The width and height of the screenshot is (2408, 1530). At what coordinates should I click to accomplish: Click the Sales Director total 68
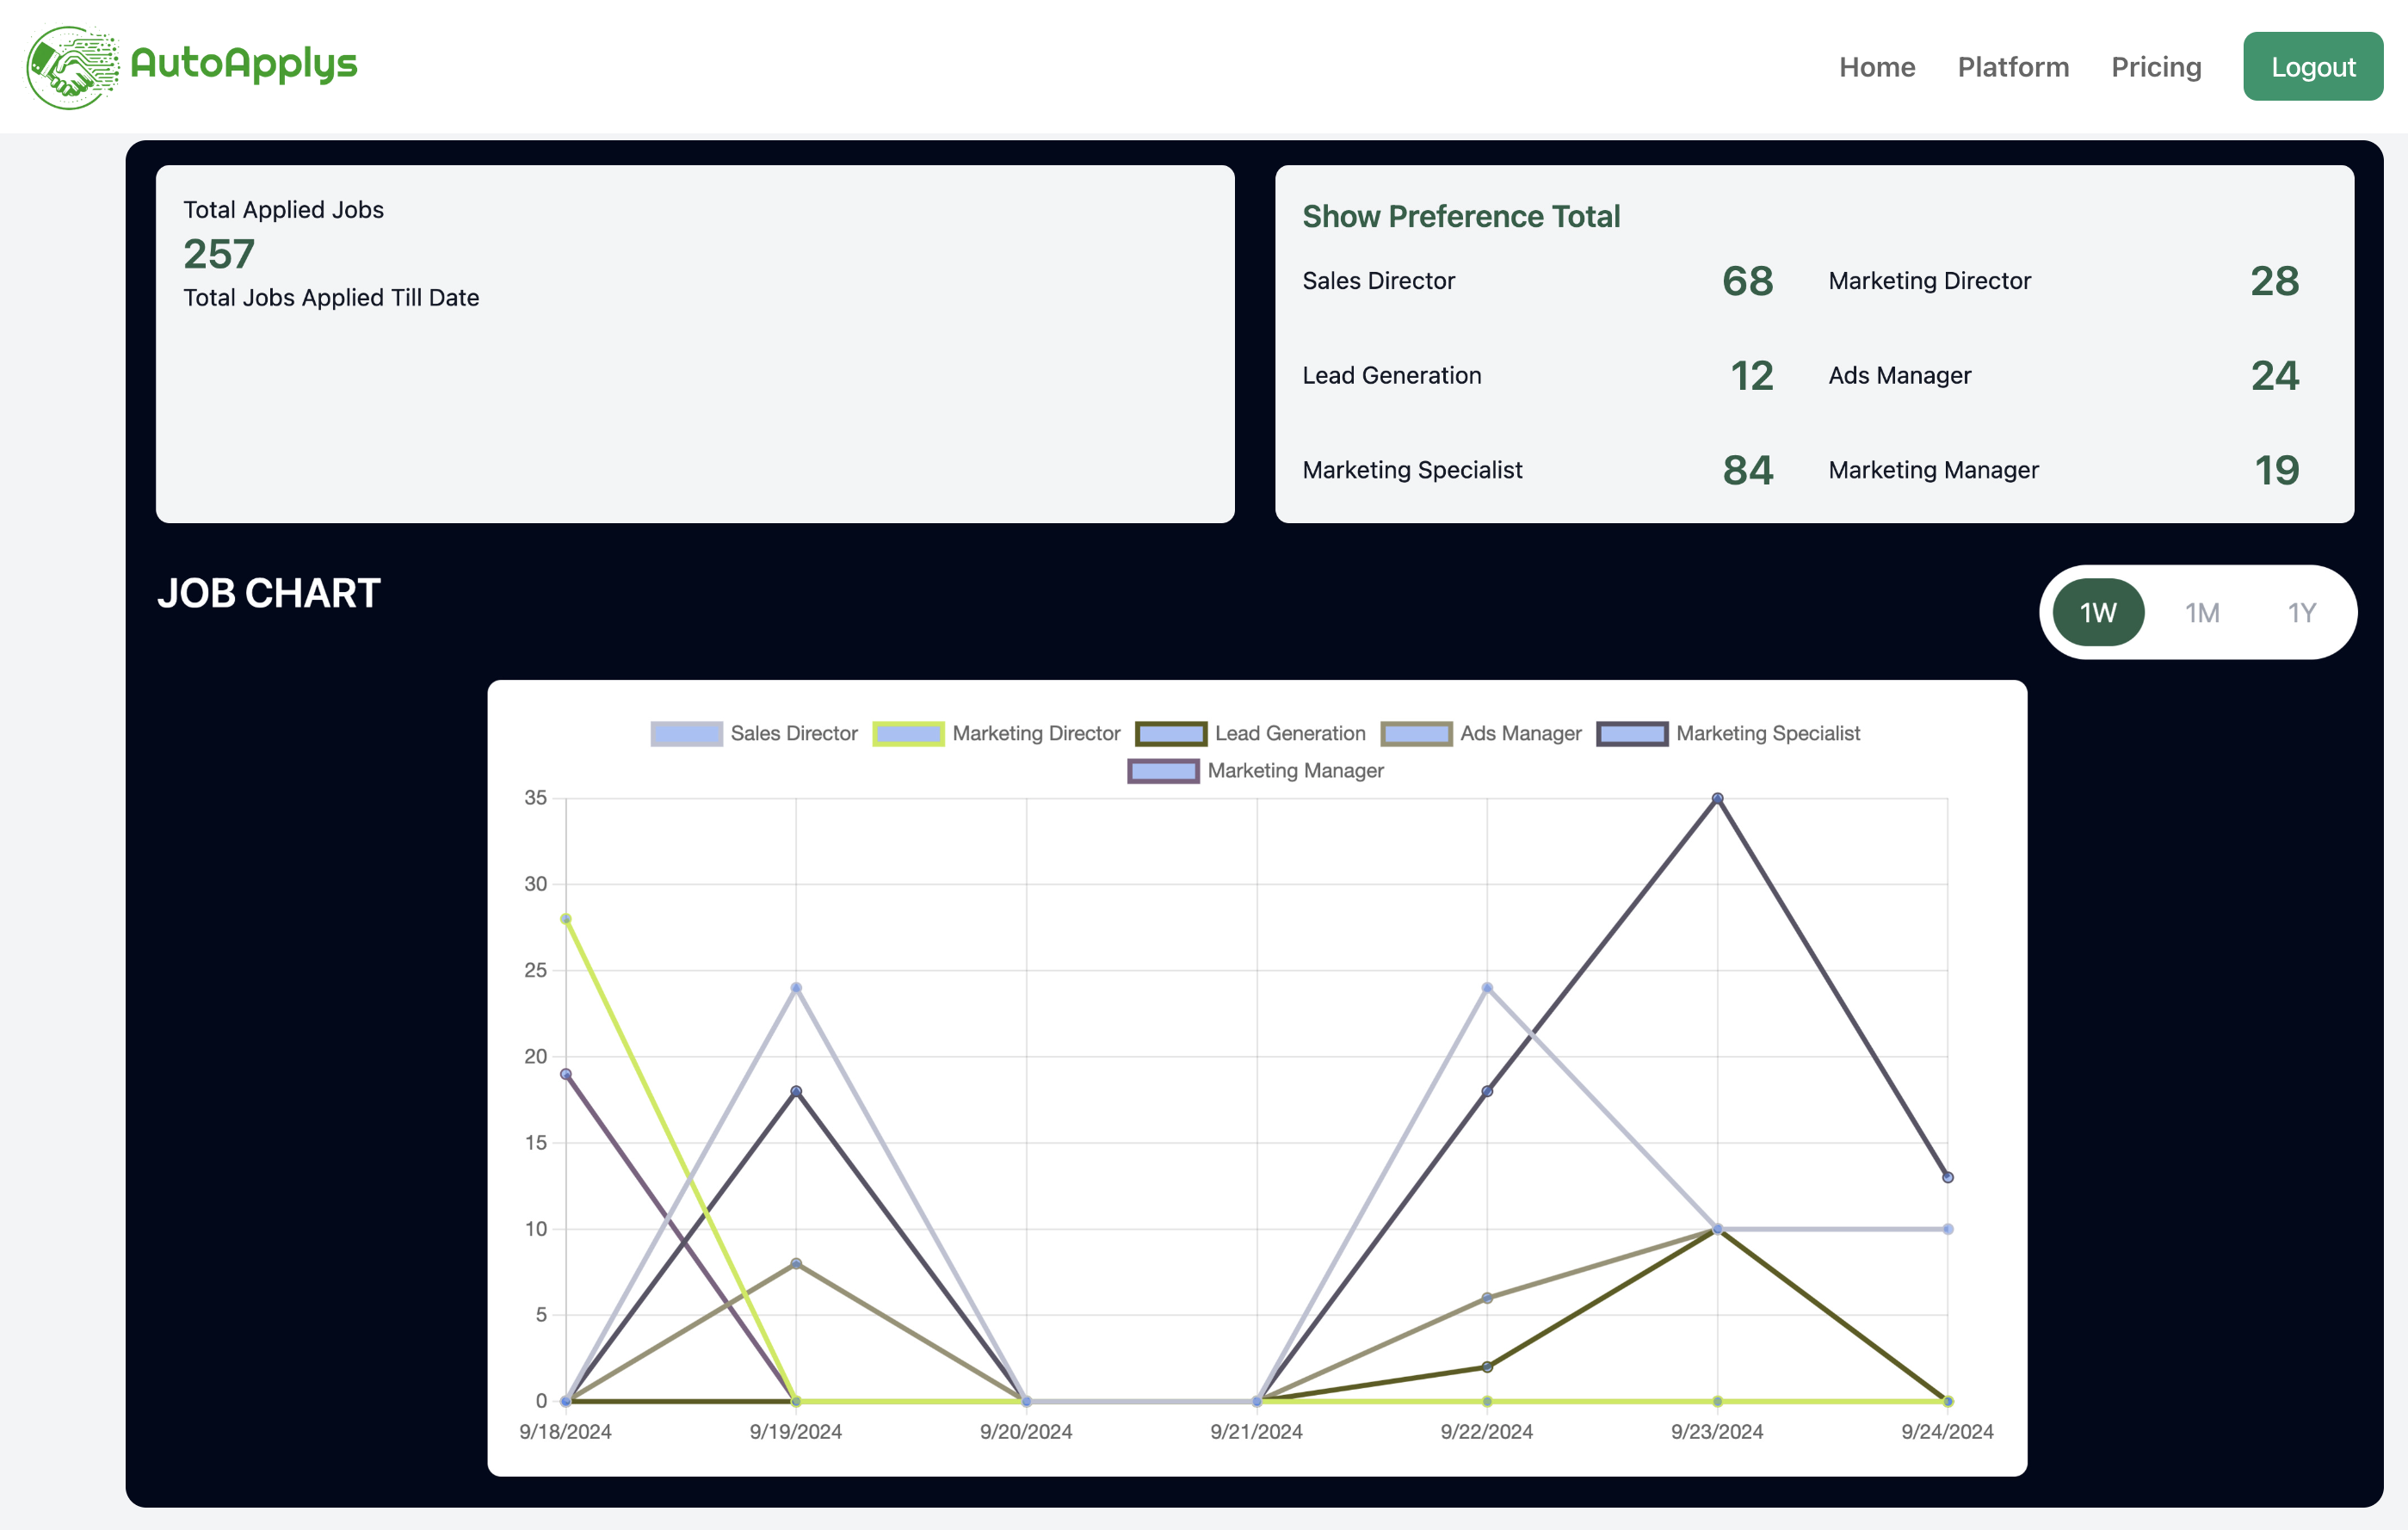tap(1747, 281)
